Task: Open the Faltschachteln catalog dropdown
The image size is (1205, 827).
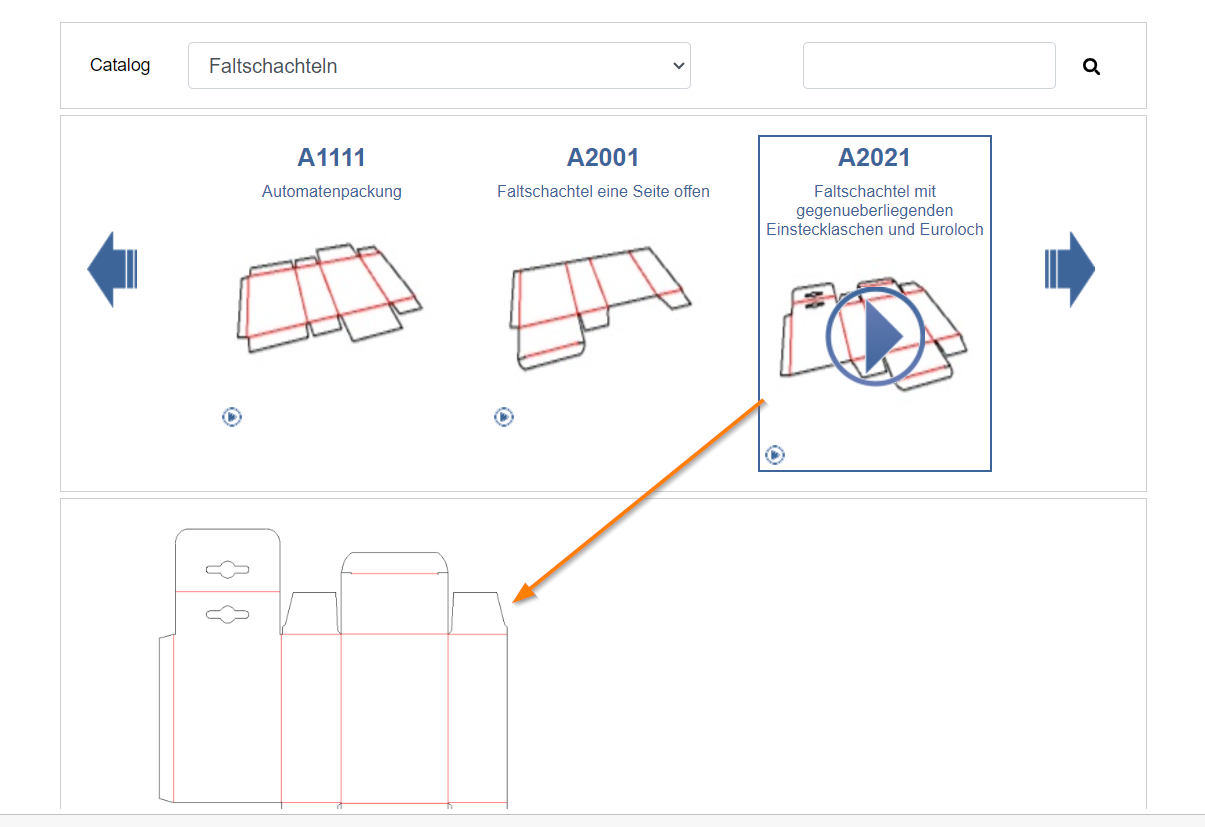Action: [439, 66]
